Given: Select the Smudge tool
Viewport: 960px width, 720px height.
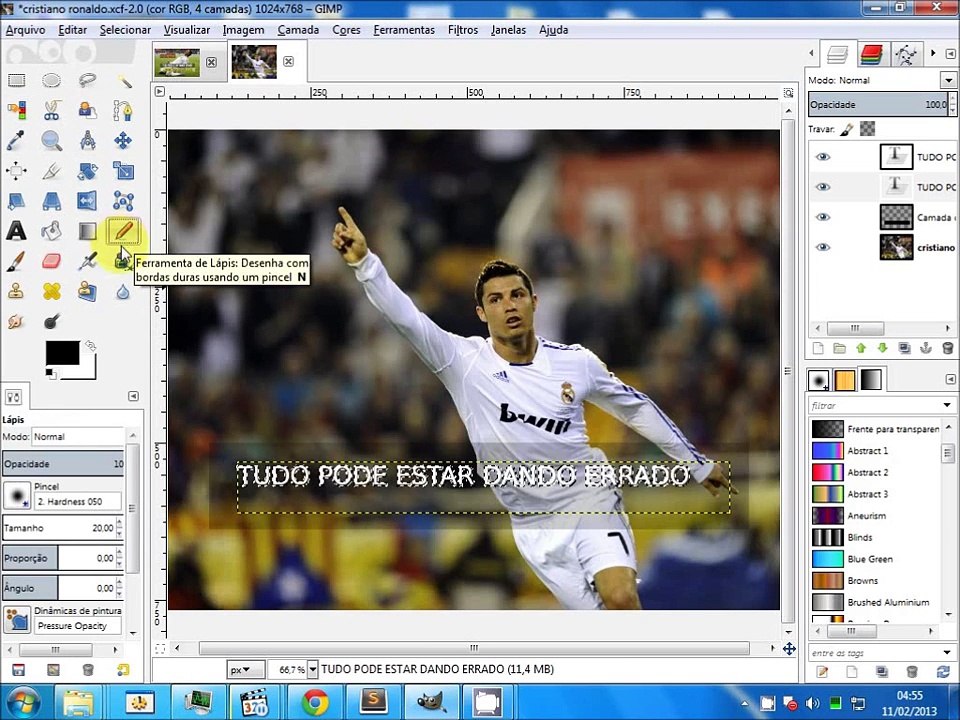Looking at the screenshot, I should point(16,321).
